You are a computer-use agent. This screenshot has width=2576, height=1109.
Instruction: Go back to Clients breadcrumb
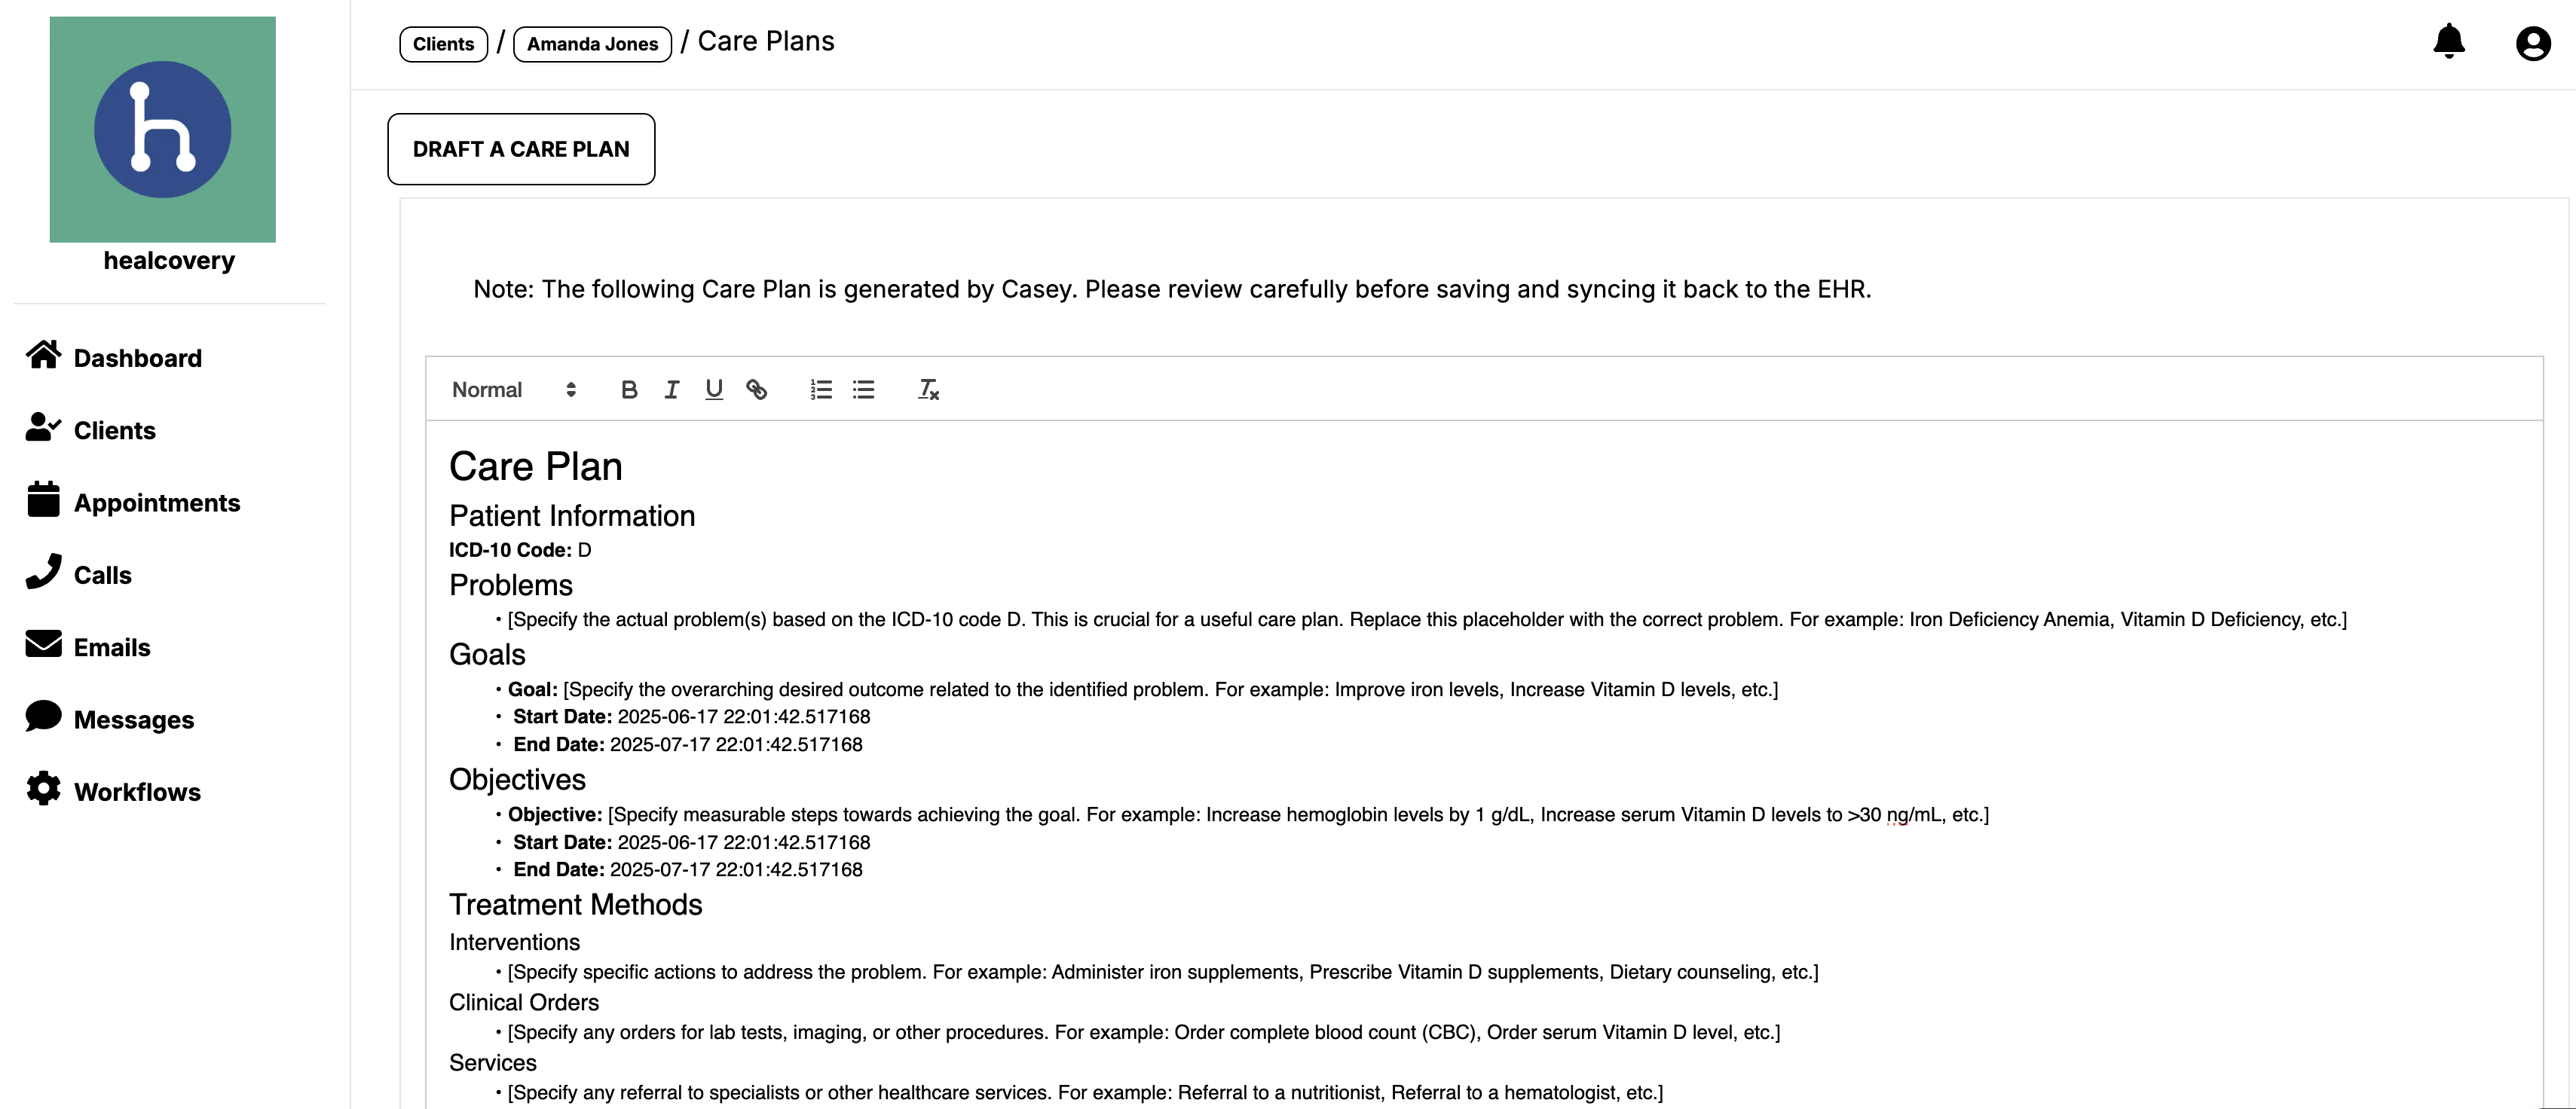[x=443, y=44]
